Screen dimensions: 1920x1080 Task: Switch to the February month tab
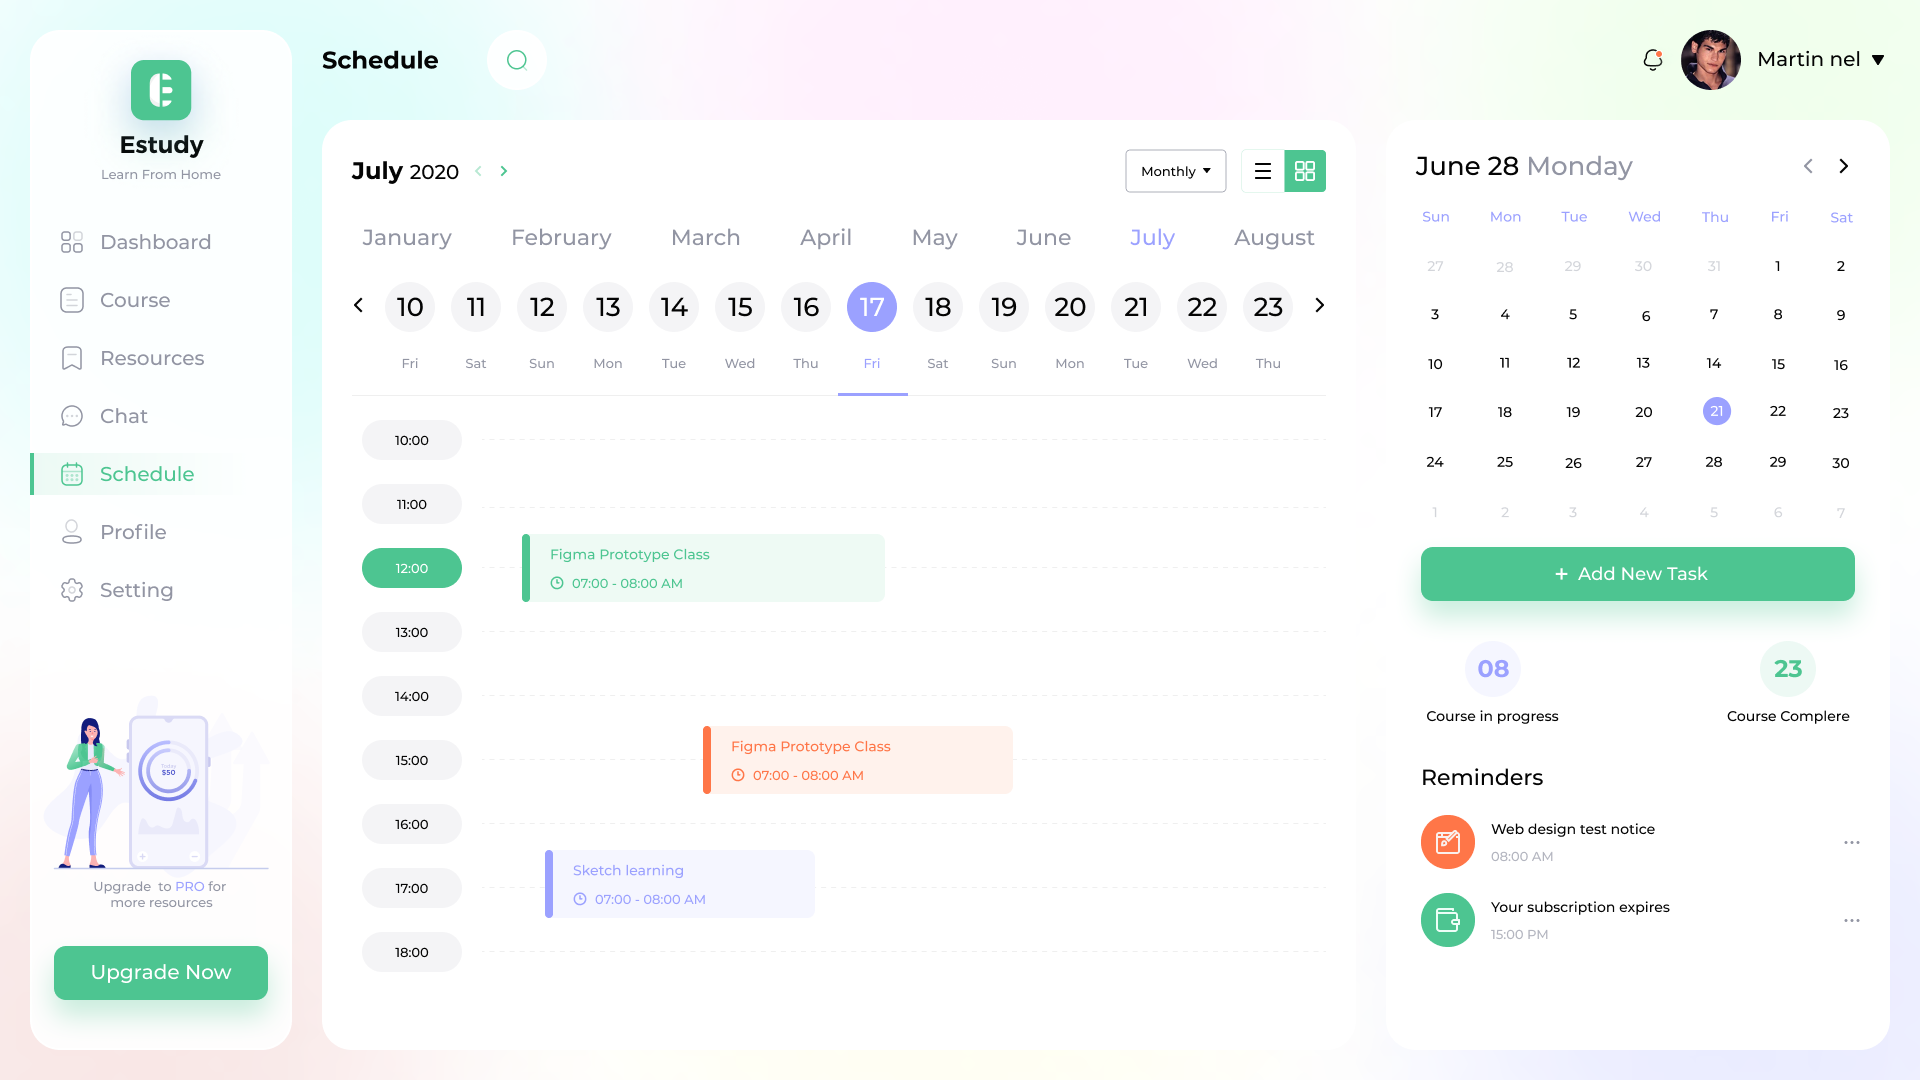[x=561, y=238]
